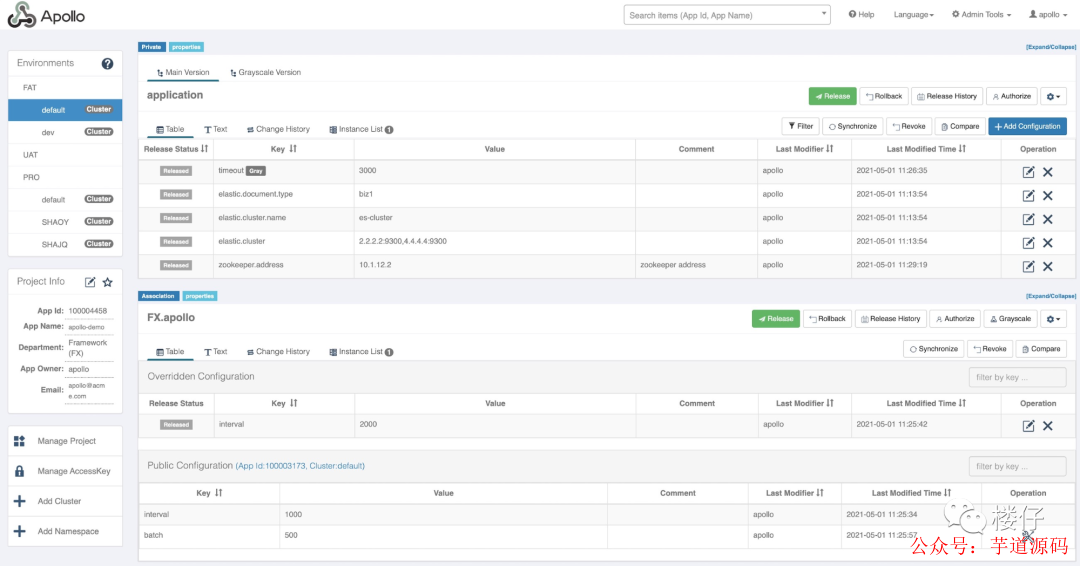
Task: Edit elastic.cluster.name entry
Action: [1028, 219]
